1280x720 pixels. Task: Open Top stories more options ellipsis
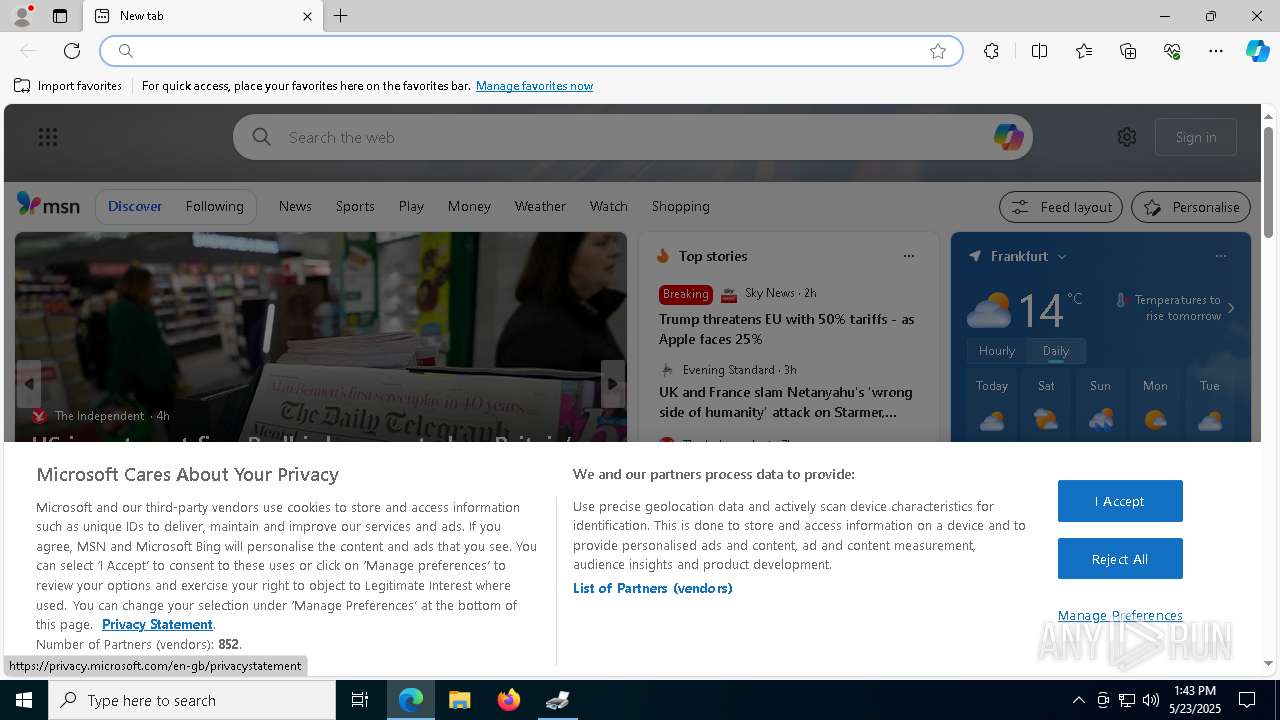point(909,256)
